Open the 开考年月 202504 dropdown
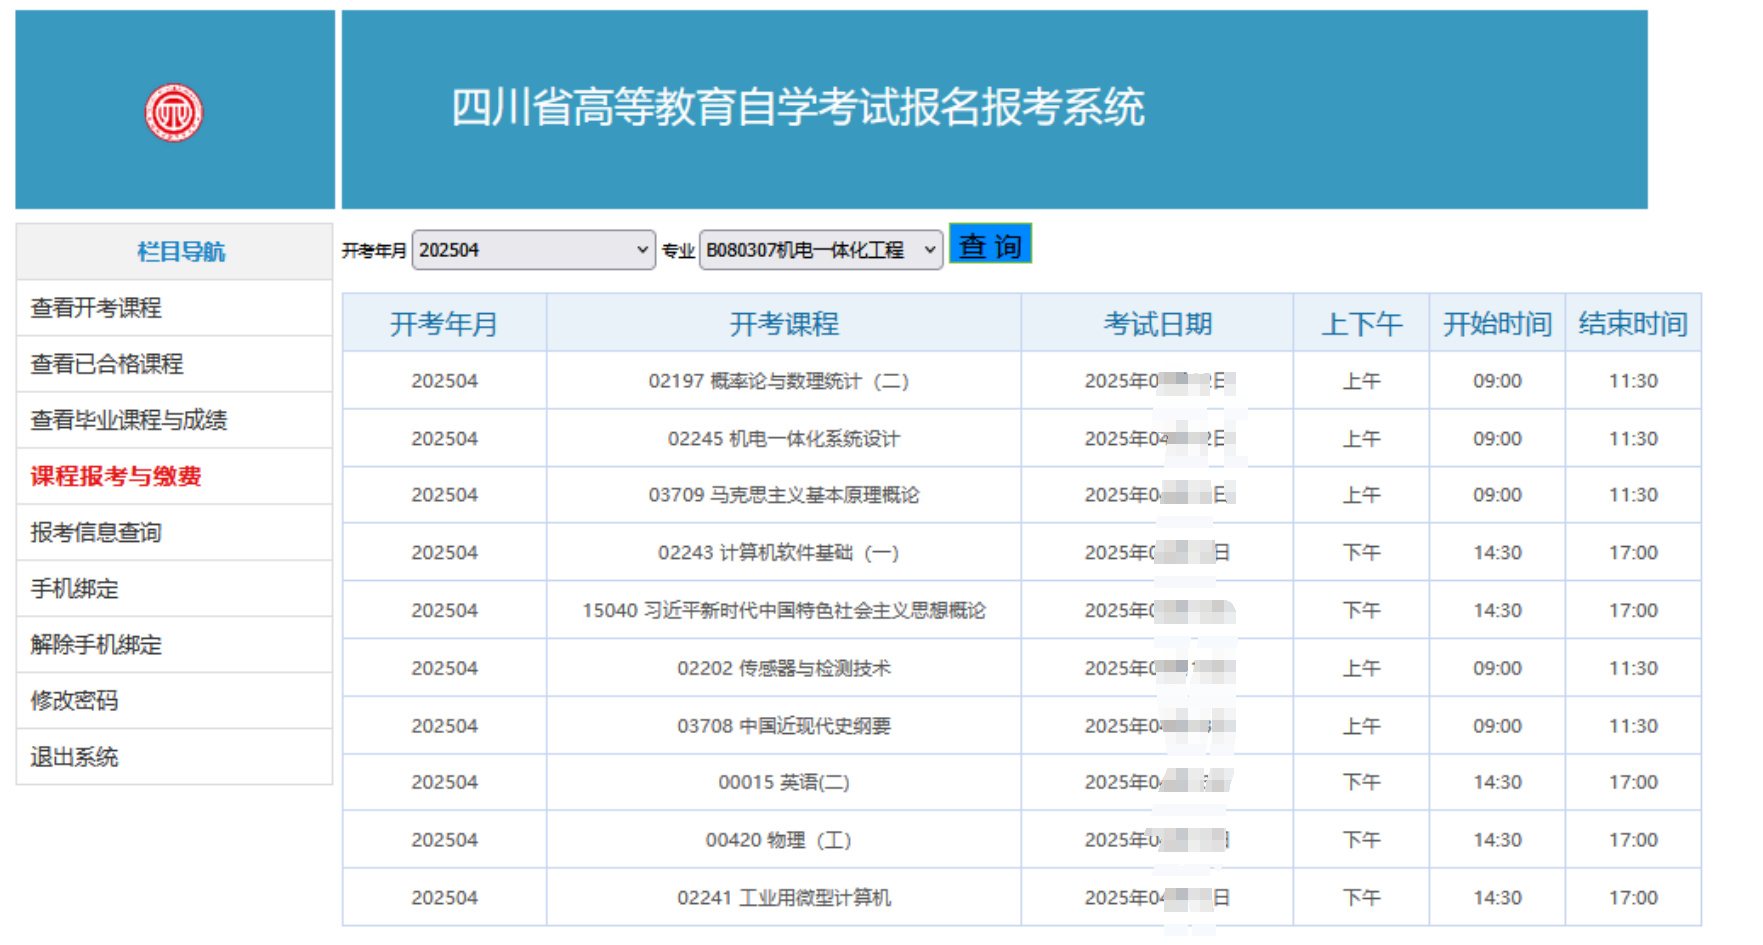The width and height of the screenshot is (1763, 945). point(533,250)
